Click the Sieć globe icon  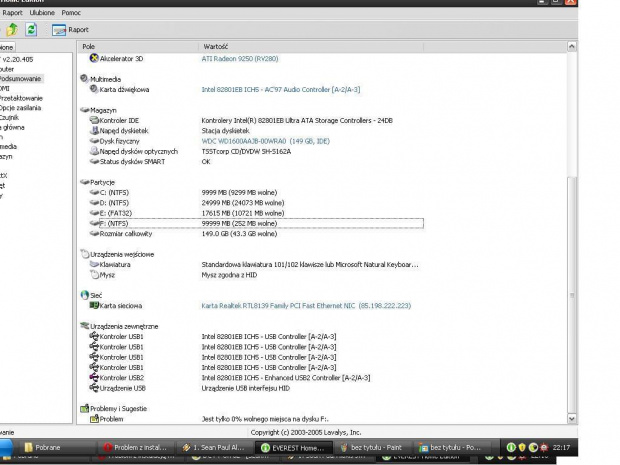pyautogui.click(x=84, y=295)
